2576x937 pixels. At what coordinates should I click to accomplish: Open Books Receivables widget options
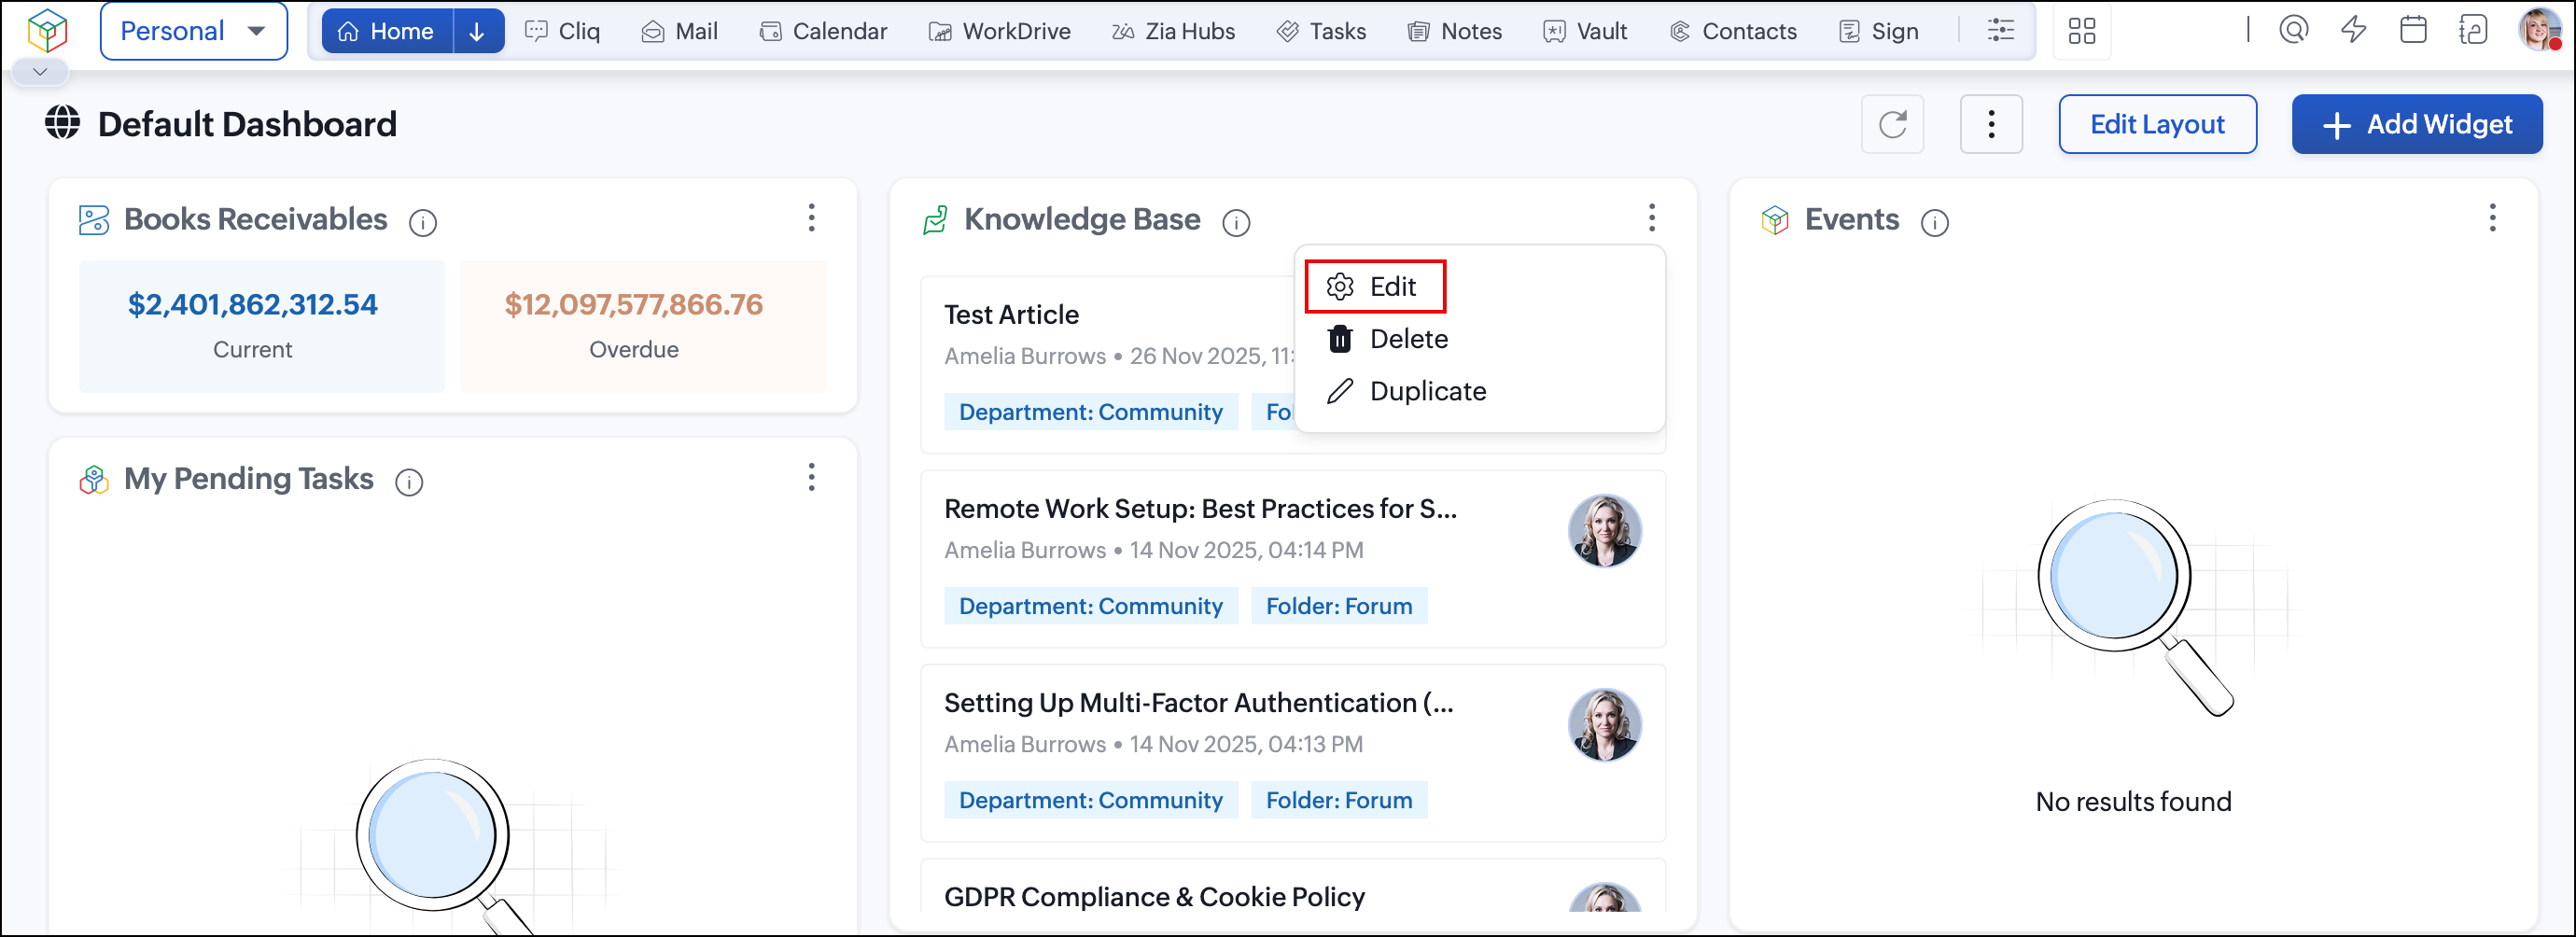pyautogui.click(x=812, y=218)
